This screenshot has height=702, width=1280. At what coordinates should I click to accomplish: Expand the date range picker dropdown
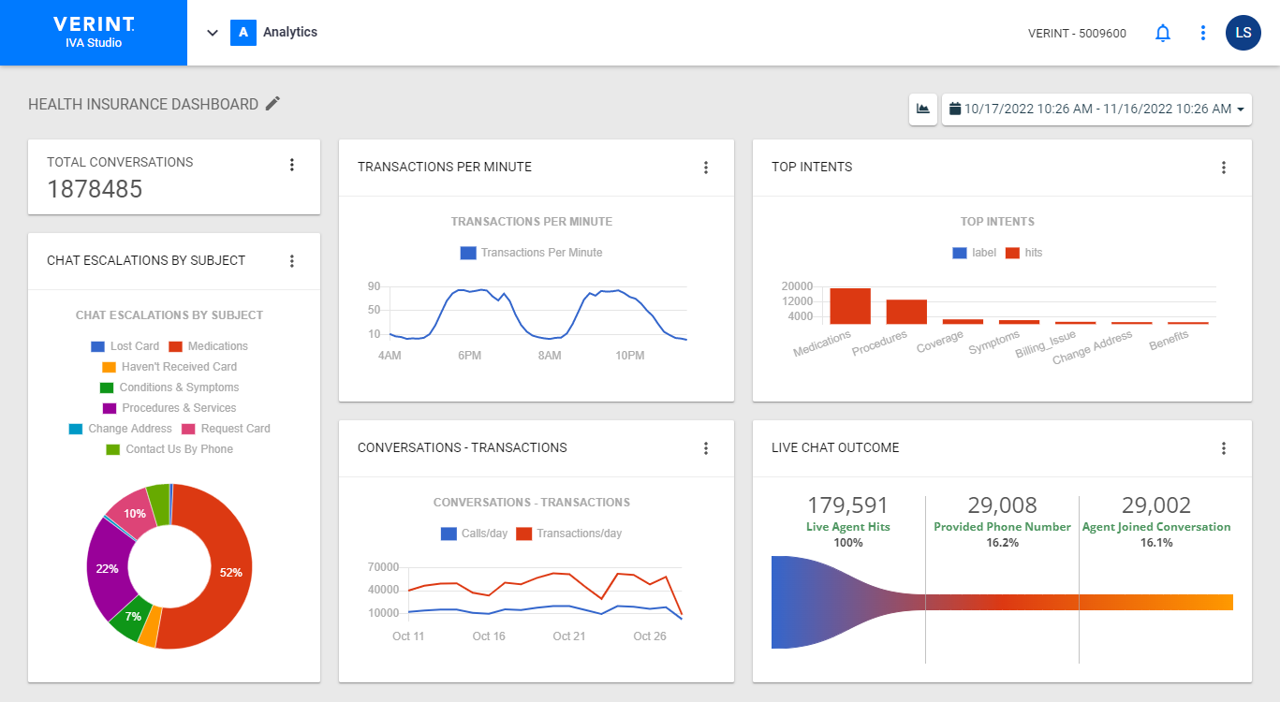tap(1096, 109)
